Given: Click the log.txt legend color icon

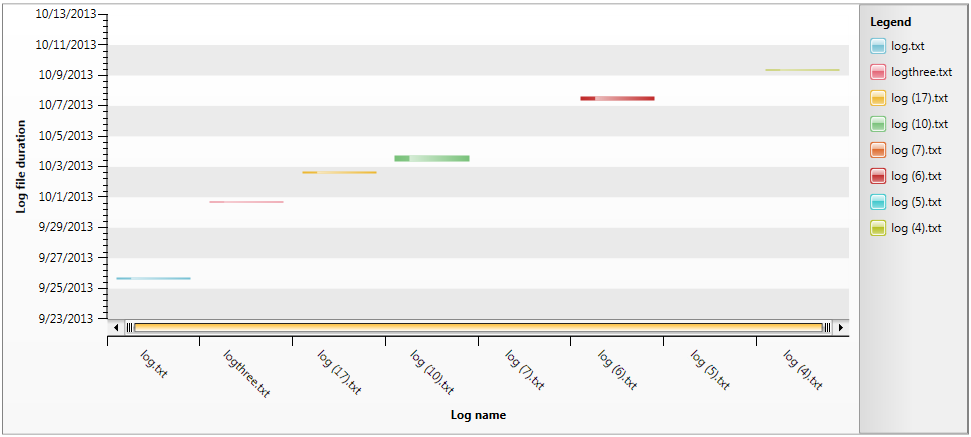Looking at the screenshot, I should [x=877, y=46].
